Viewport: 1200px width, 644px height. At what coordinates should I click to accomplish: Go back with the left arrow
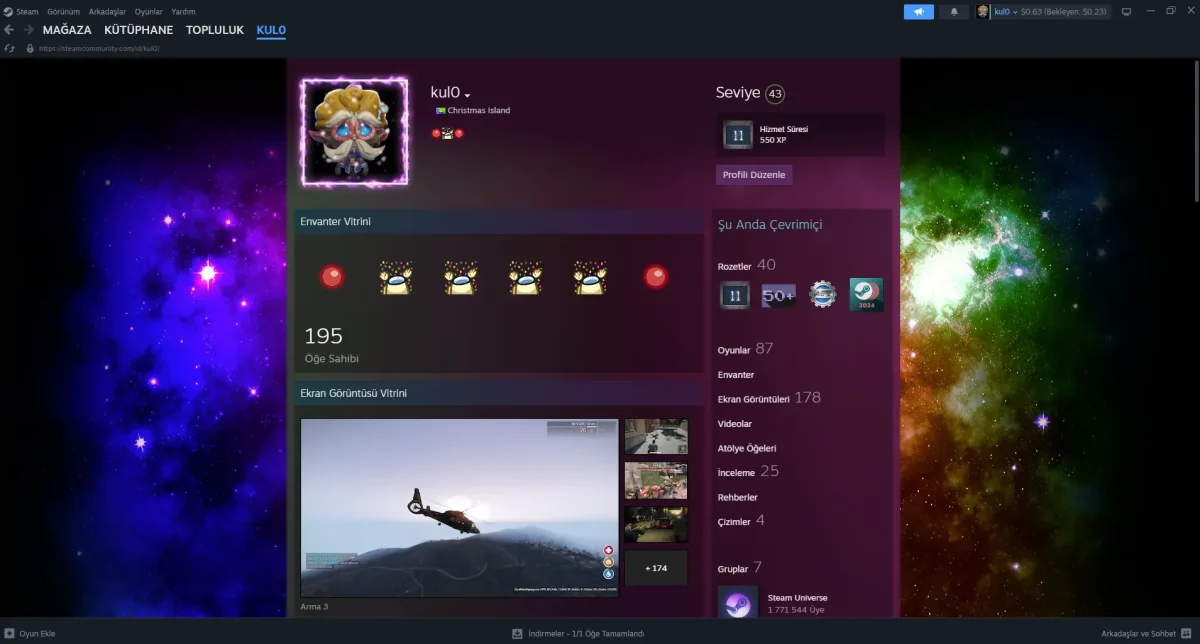[x=9, y=30]
